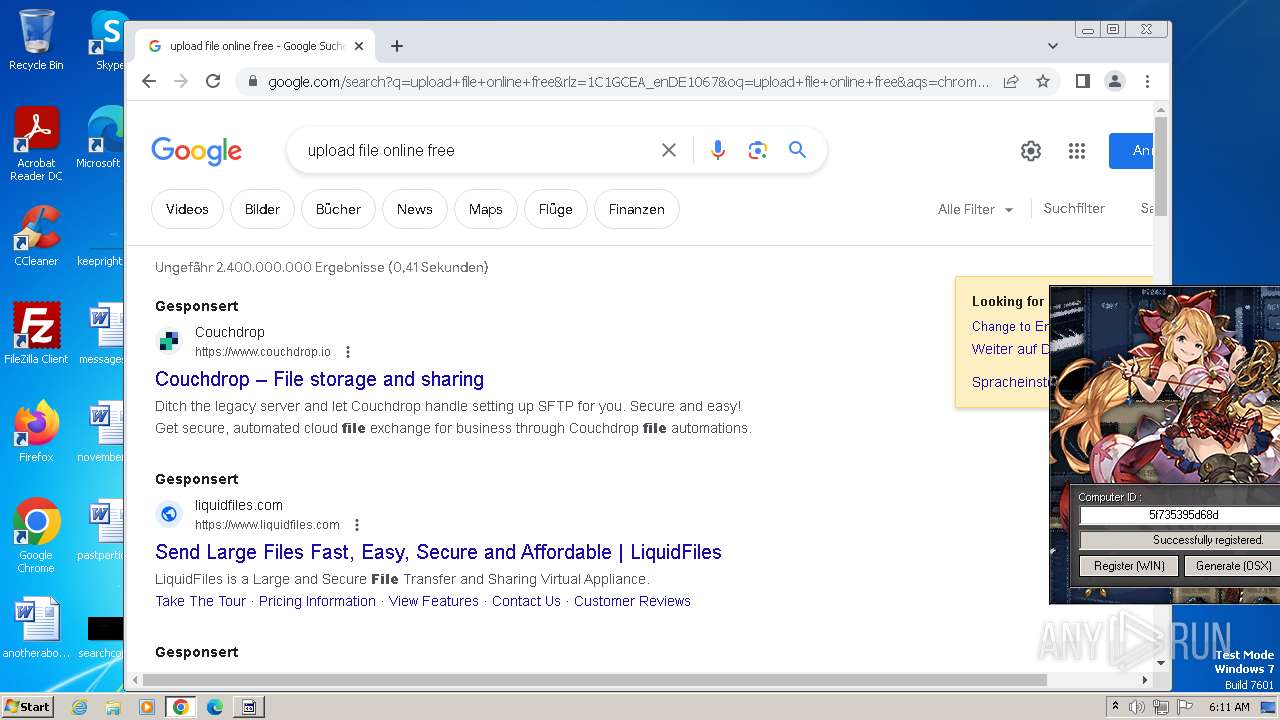Open Google Chrome desktop icon
This screenshot has width=1280, height=720.
coord(36,536)
